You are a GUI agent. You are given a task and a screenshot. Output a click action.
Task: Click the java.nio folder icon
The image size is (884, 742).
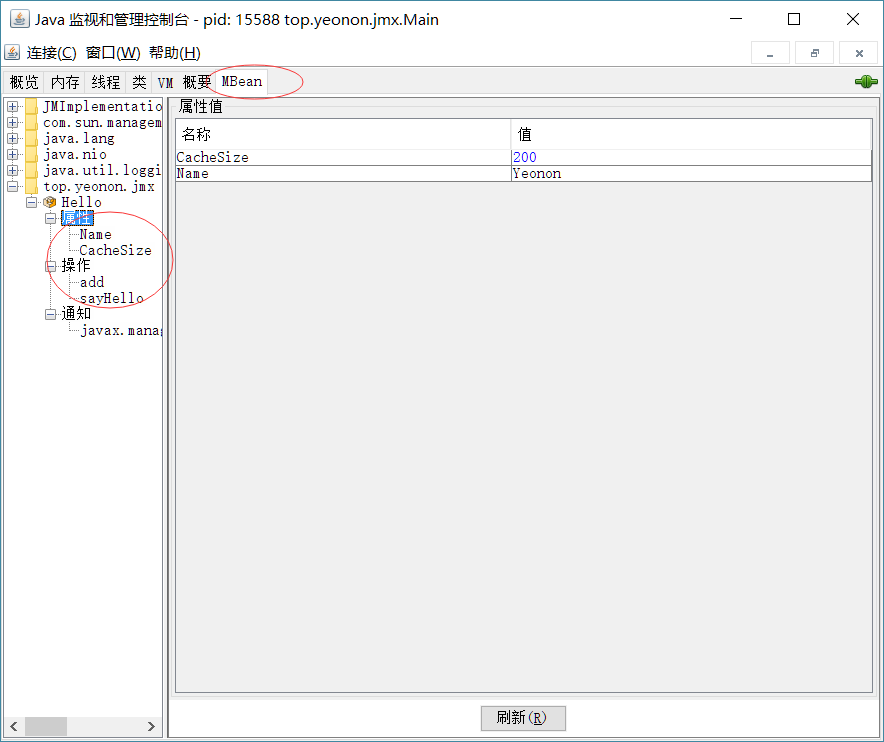pos(32,154)
